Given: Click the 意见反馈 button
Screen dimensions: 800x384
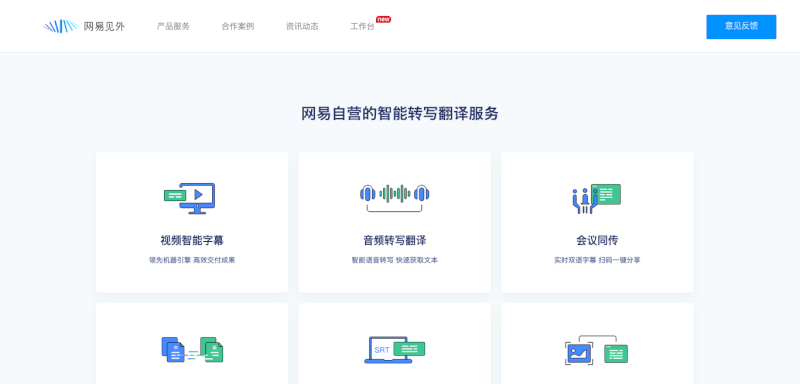Looking at the screenshot, I should tap(741, 27).
